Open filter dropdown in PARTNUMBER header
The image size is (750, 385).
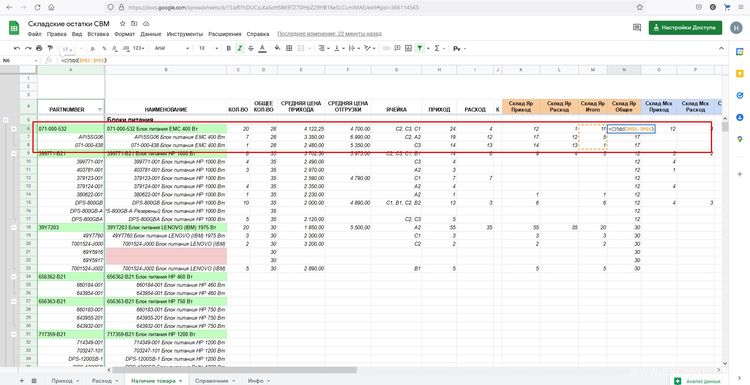point(99,110)
